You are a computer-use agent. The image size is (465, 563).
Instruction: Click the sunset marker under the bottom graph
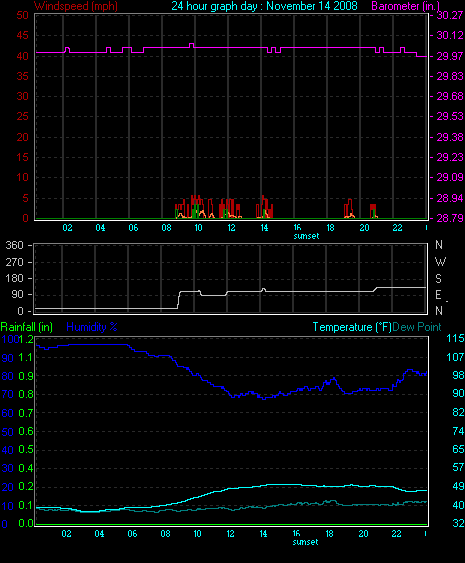click(305, 542)
